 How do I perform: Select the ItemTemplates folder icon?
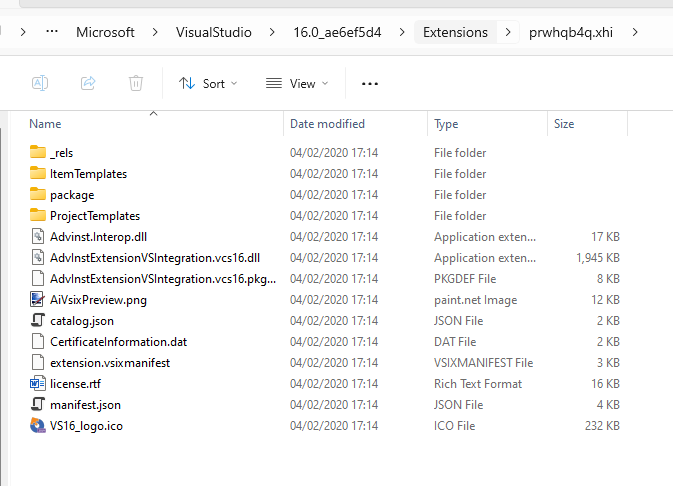coord(38,173)
